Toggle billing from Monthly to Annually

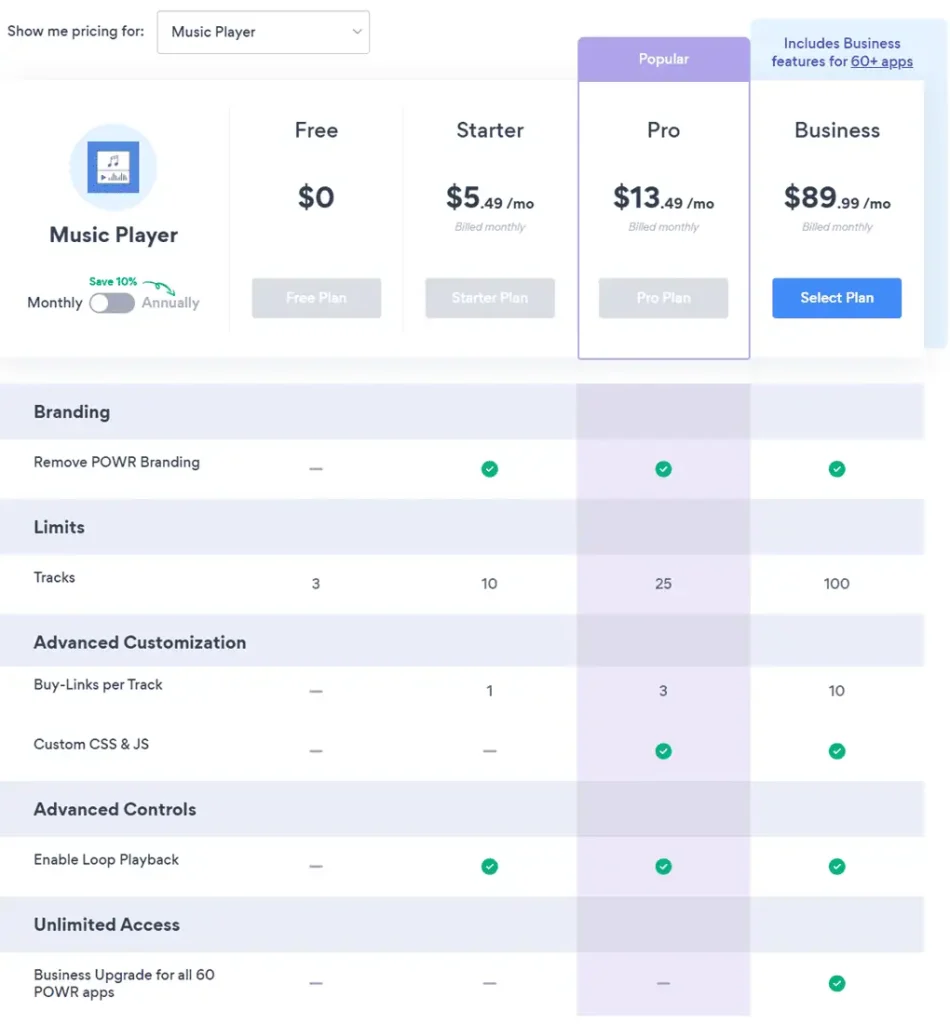coord(111,303)
